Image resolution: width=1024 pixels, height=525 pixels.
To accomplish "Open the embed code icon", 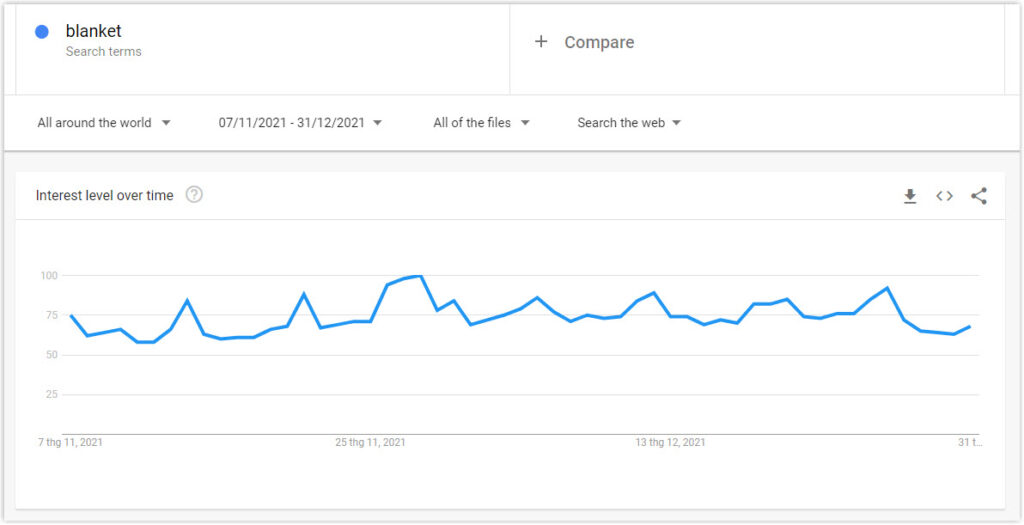I will point(944,196).
